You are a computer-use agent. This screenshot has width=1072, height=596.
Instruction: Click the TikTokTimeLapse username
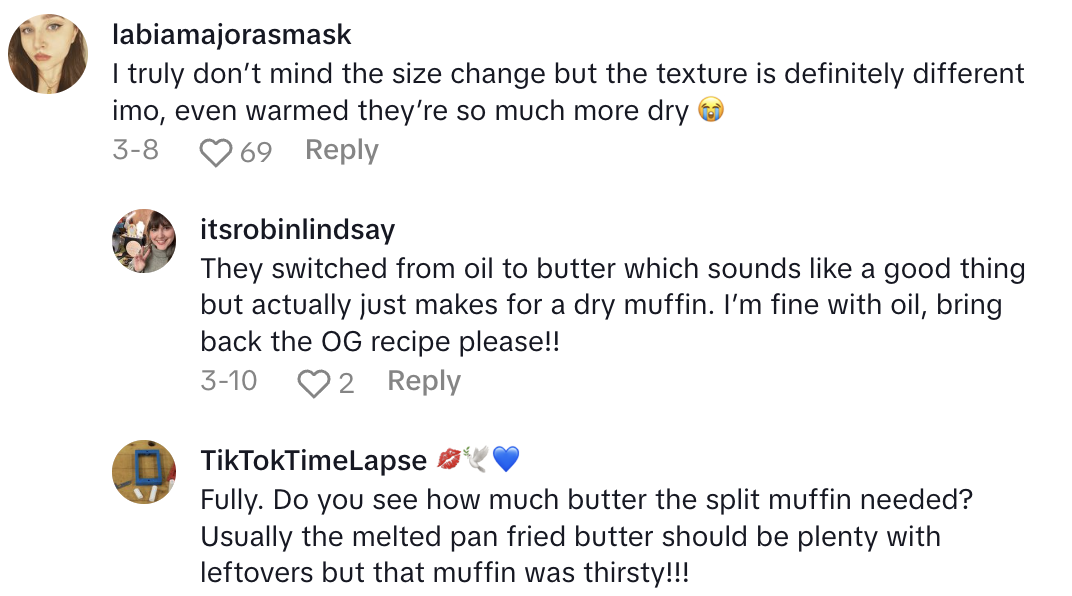click(314, 460)
